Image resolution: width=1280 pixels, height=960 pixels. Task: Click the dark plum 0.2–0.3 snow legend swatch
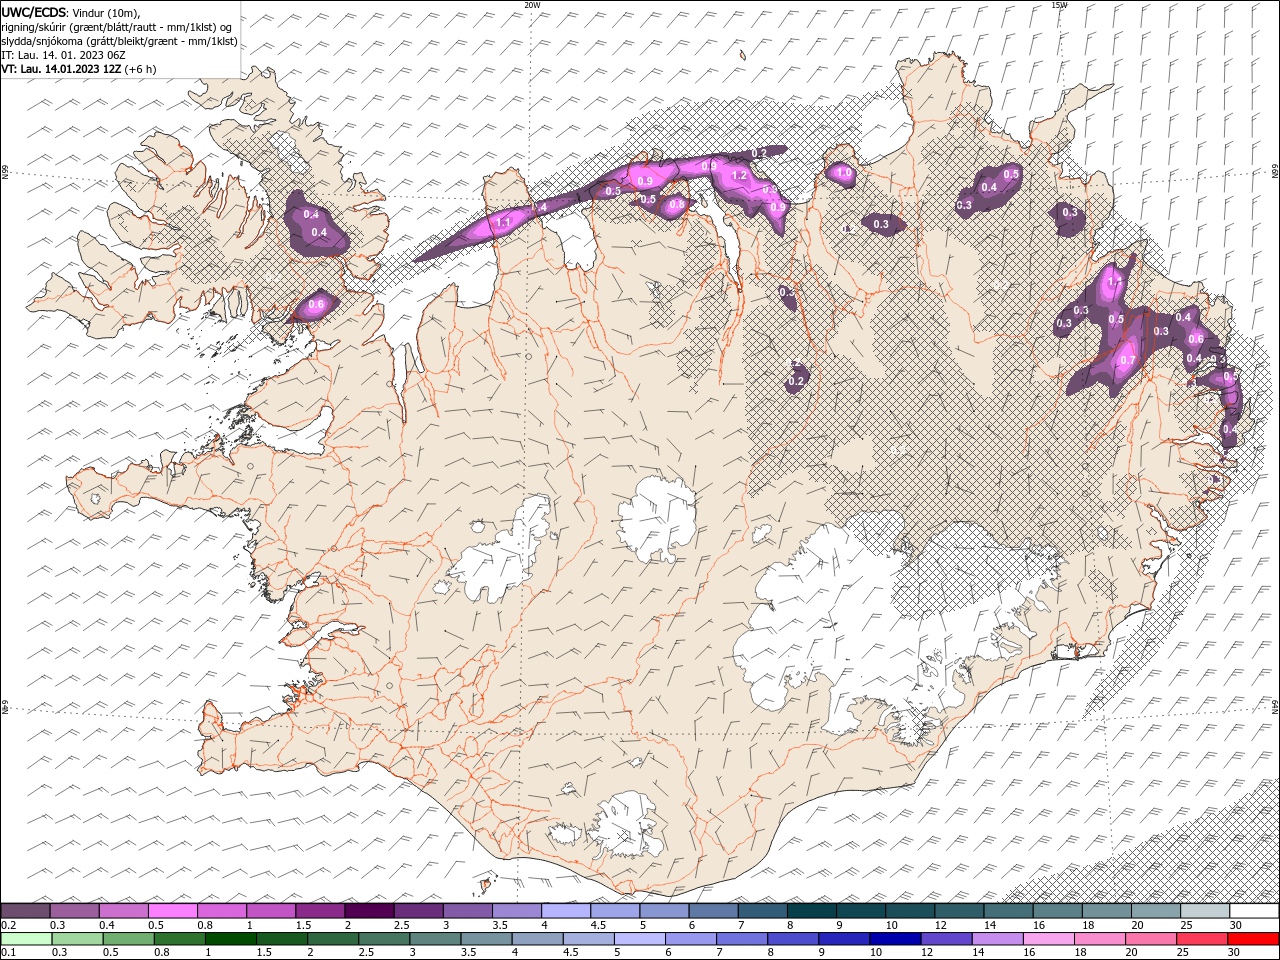click(x=26, y=911)
